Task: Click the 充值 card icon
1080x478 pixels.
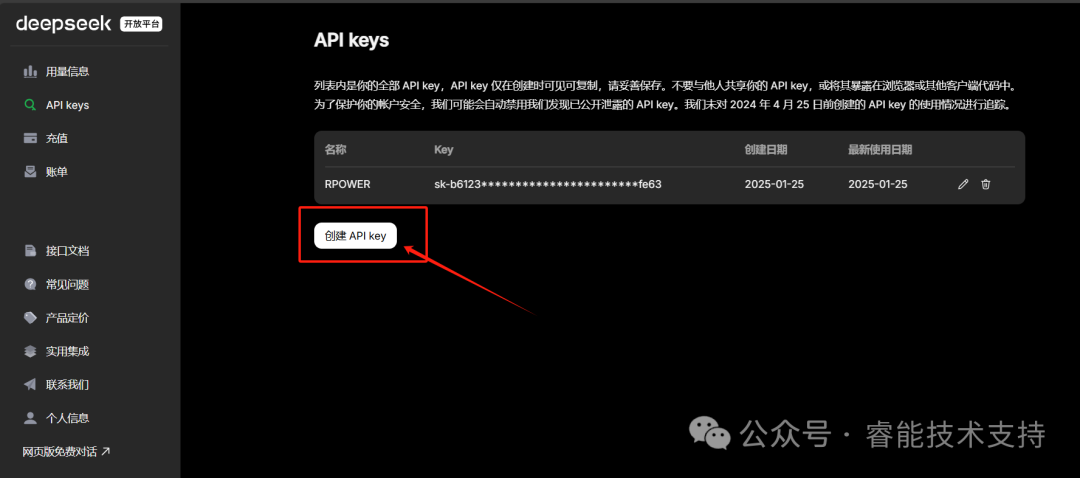Action: (x=30, y=138)
